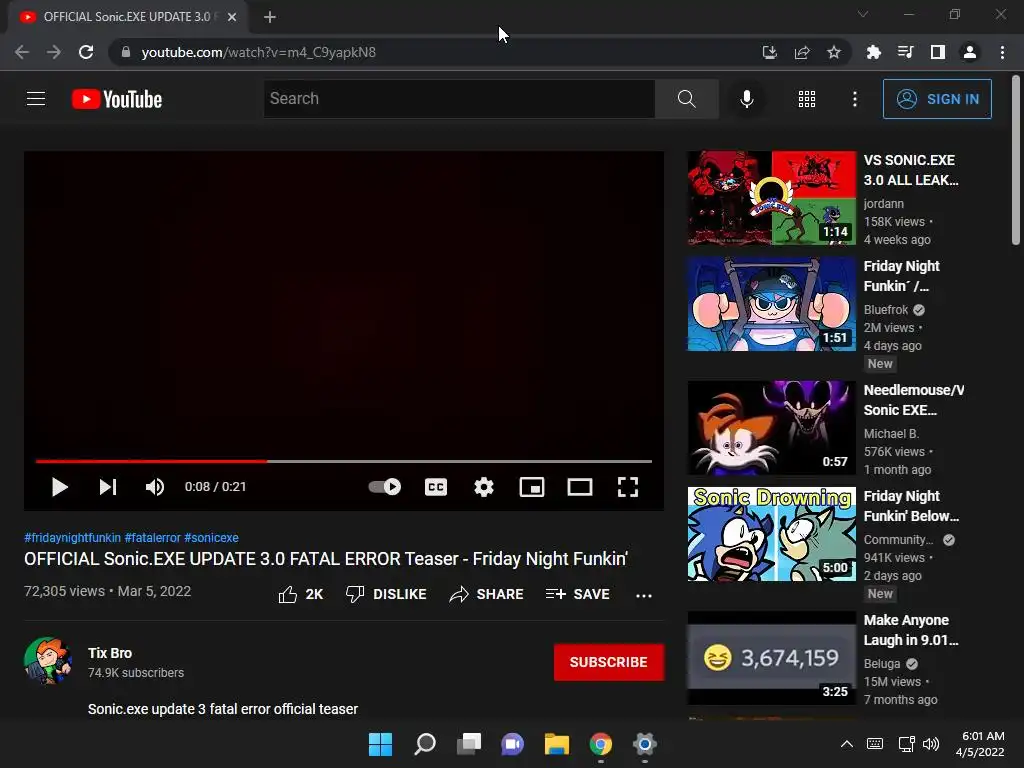The image size is (1024, 768).
Task: Mute the video volume
Action: coord(155,487)
